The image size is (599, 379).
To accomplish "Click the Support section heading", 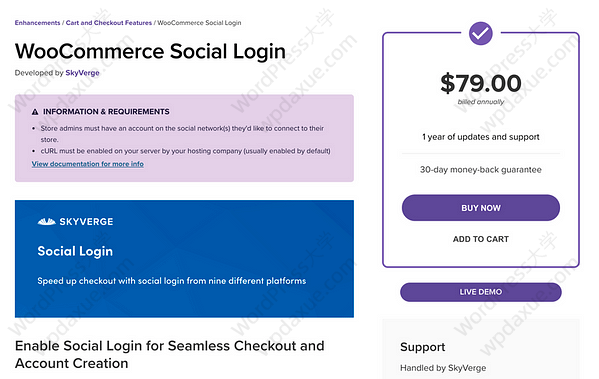I will 423,347.
